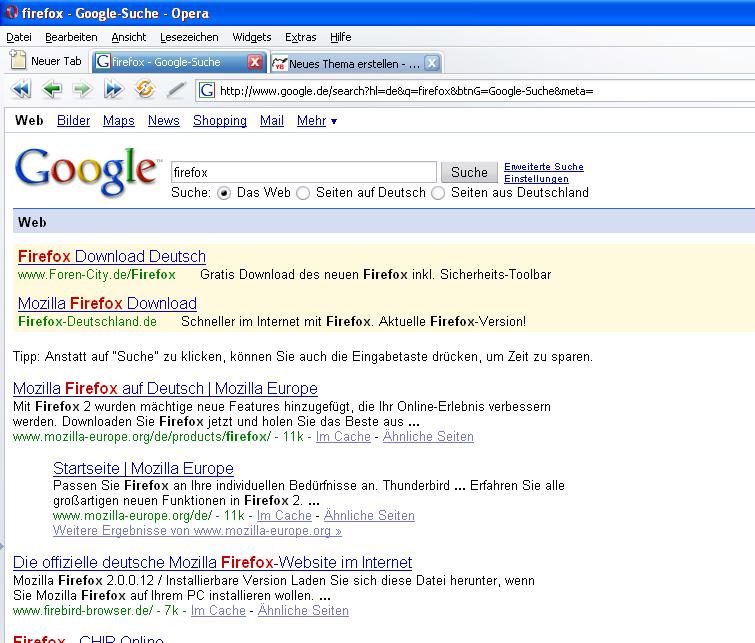
Task: Open the Ansicht menu
Action: click(x=129, y=37)
